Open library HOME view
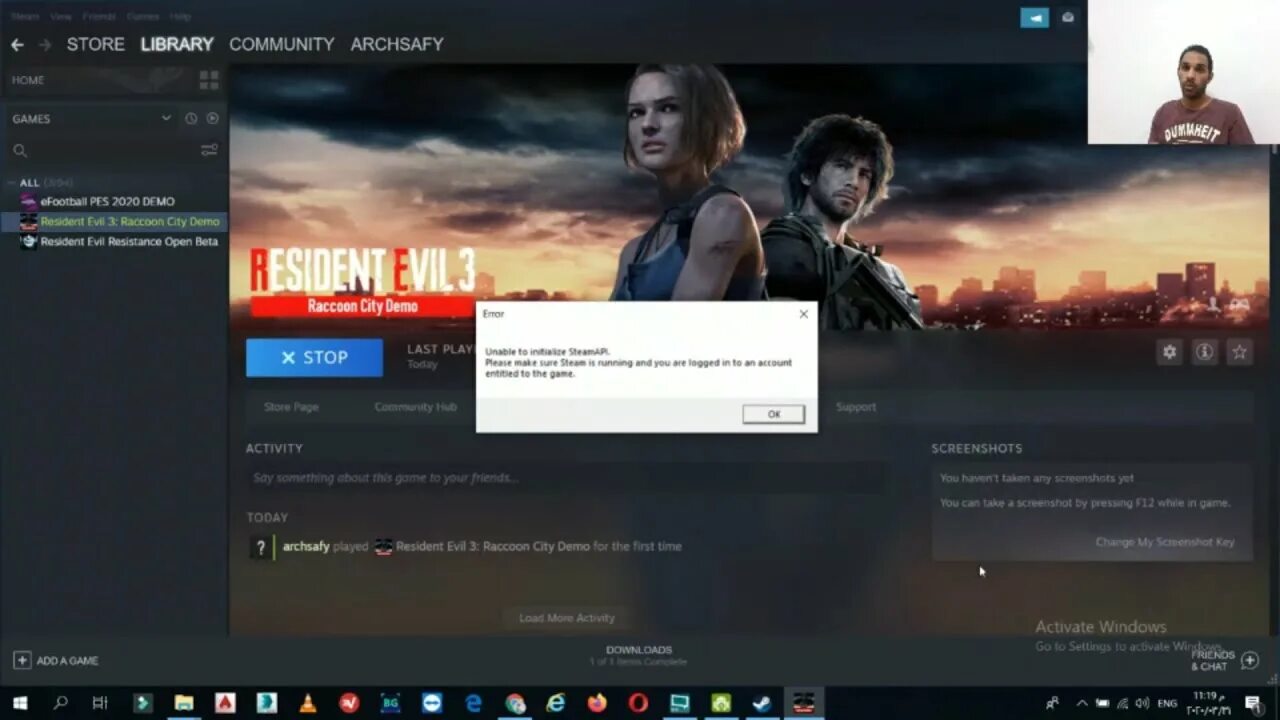1280x720 pixels. 28,80
